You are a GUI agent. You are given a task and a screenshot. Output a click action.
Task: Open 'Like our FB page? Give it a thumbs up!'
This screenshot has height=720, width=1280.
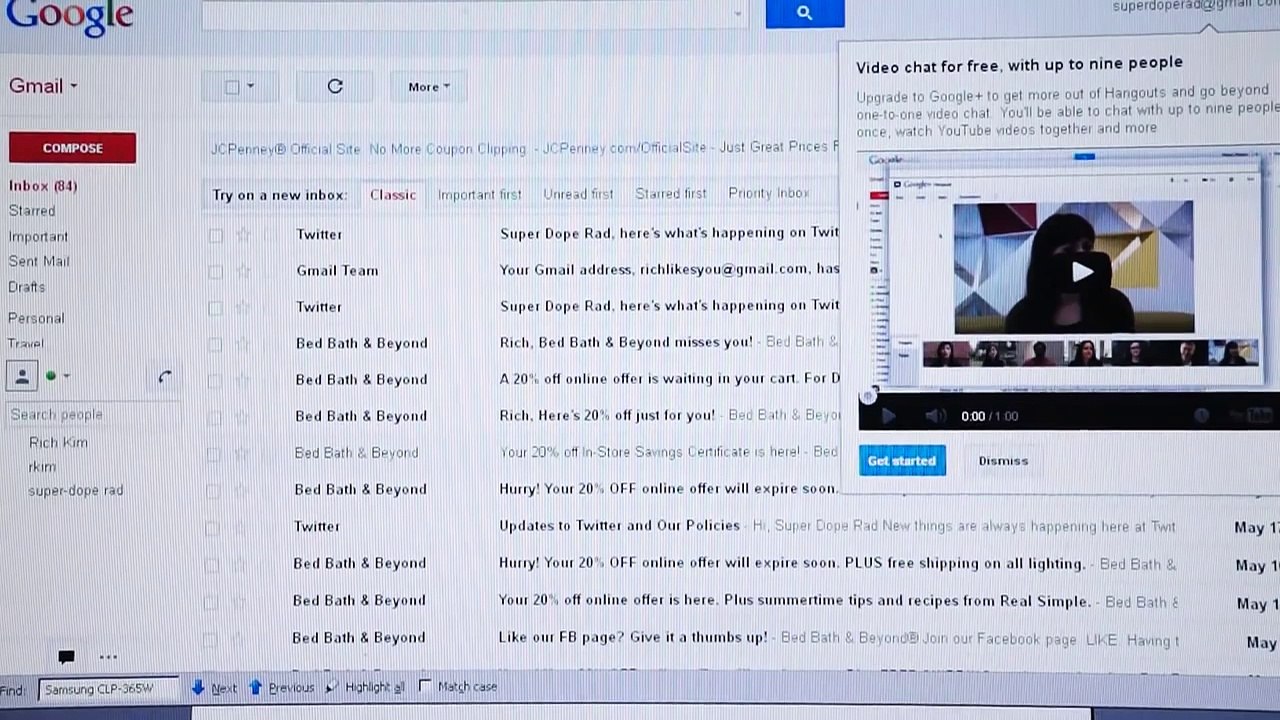(x=633, y=637)
